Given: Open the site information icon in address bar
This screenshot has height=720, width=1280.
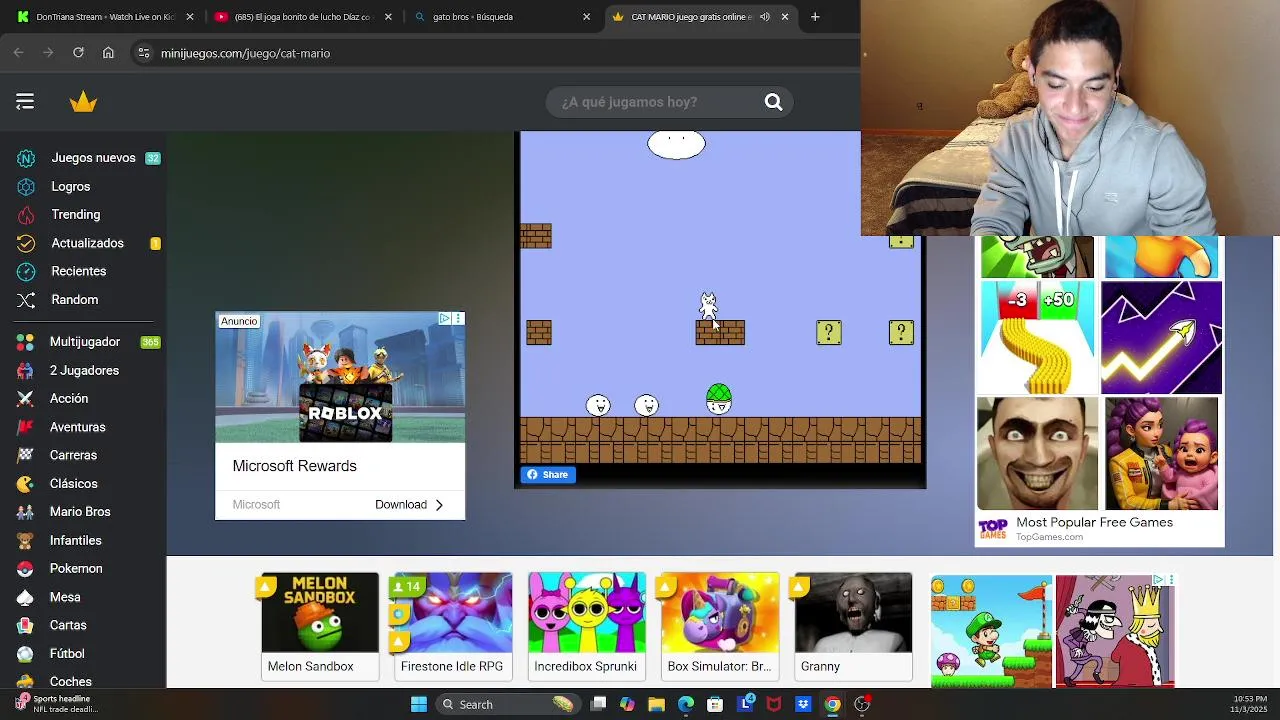Looking at the screenshot, I should click(x=144, y=53).
